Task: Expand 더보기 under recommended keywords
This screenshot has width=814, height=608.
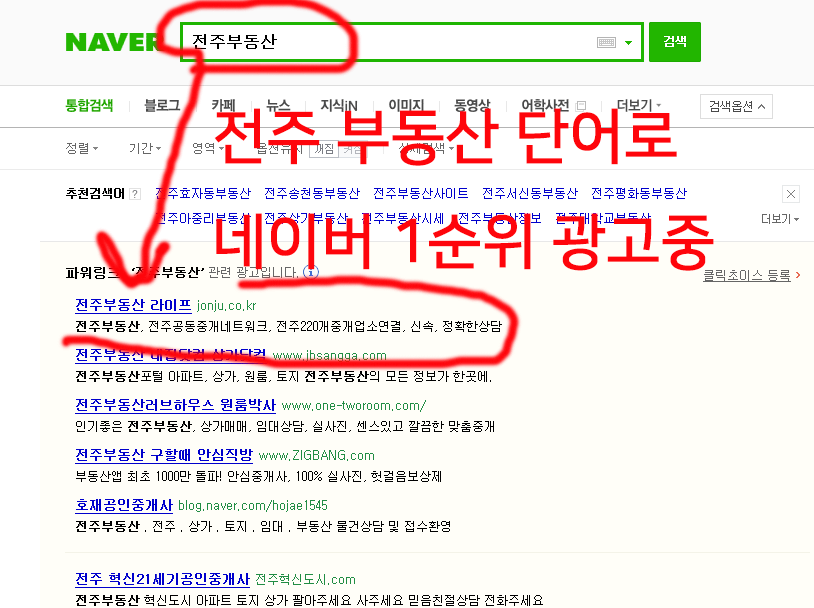Action: click(x=780, y=218)
